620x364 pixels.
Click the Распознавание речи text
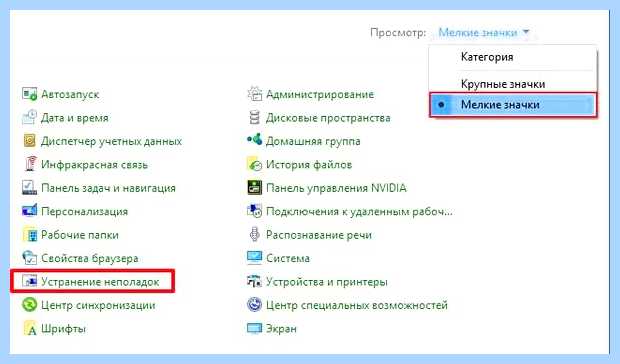(x=319, y=235)
